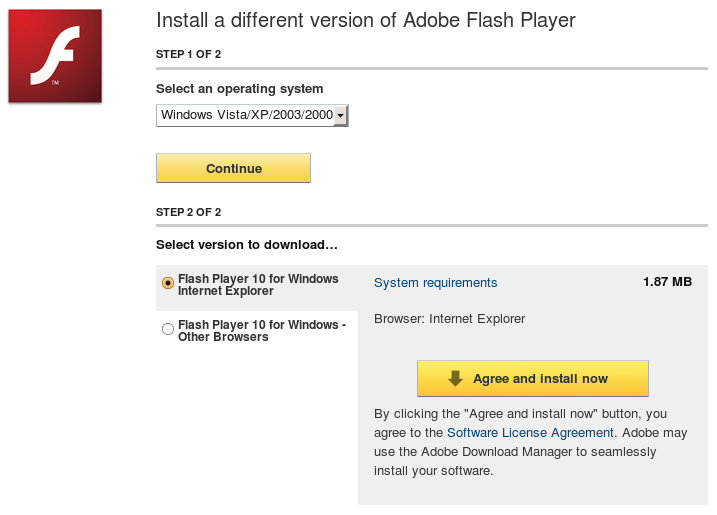This screenshot has width=717, height=515.
Task: Click the "Select an operating system" label
Action: click(x=240, y=89)
